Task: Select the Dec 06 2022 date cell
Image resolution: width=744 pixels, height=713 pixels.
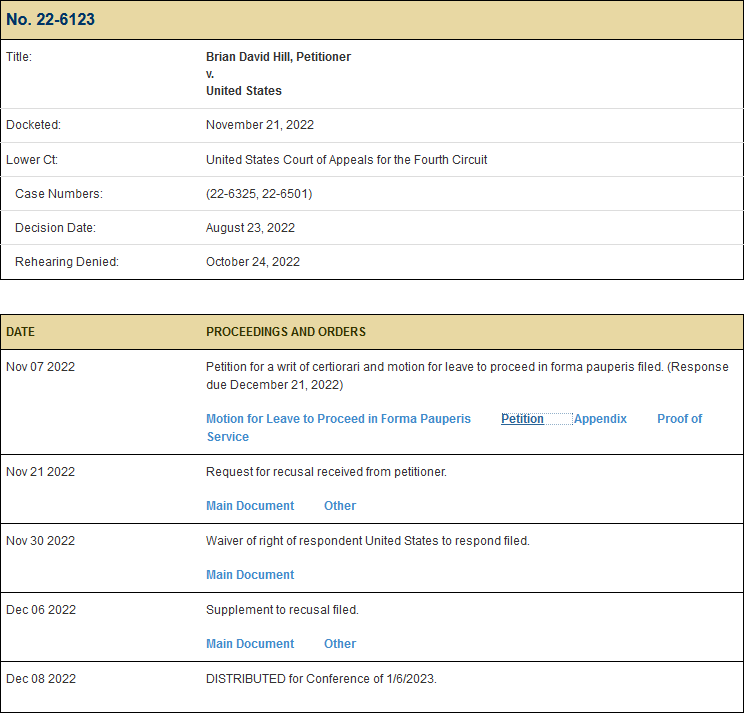Action: point(41,610)
